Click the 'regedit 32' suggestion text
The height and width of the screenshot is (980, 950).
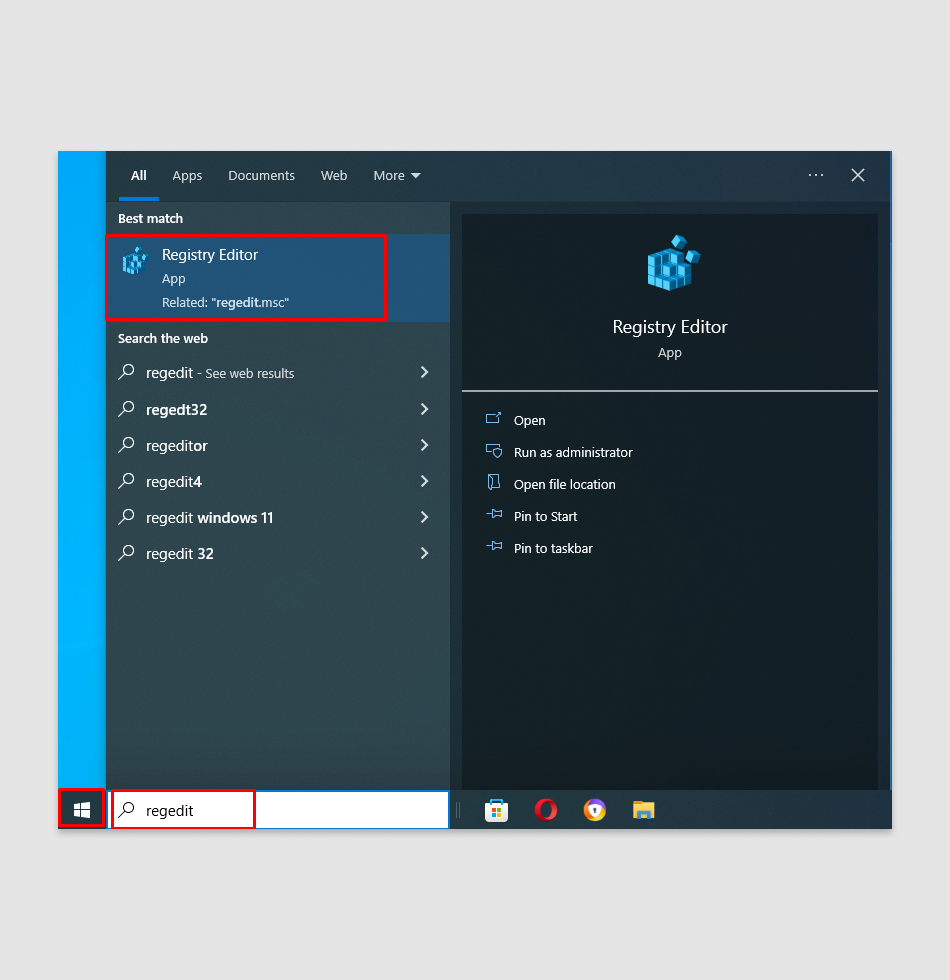coord(179,554)
